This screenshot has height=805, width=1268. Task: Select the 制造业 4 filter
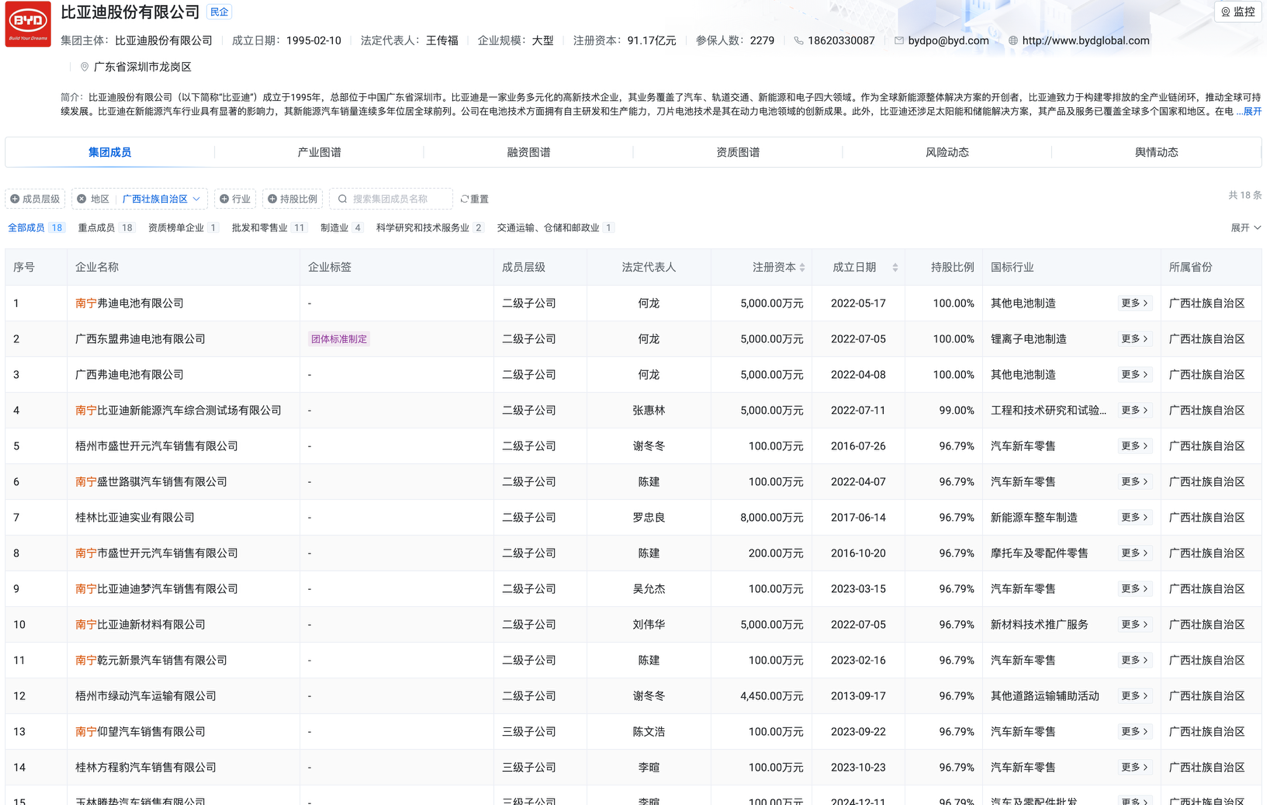(342, 228)
